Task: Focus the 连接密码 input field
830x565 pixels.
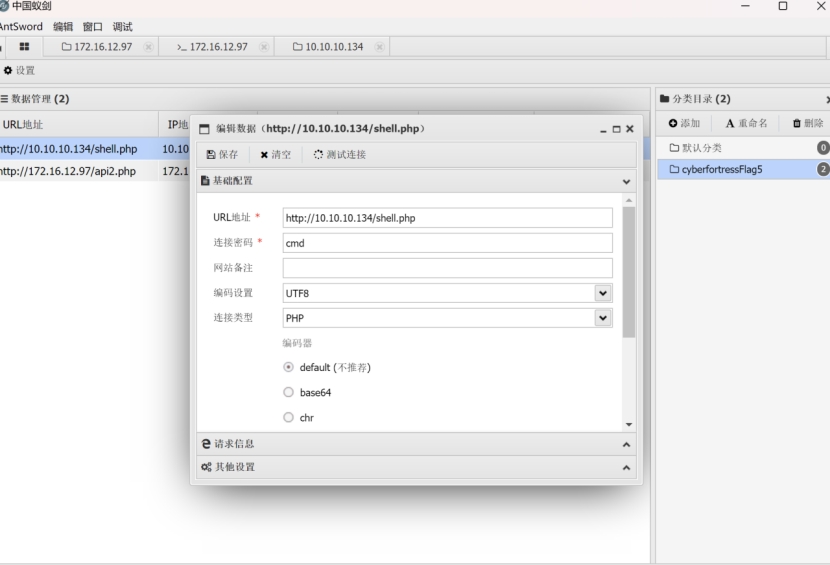Action: point(447,243)
